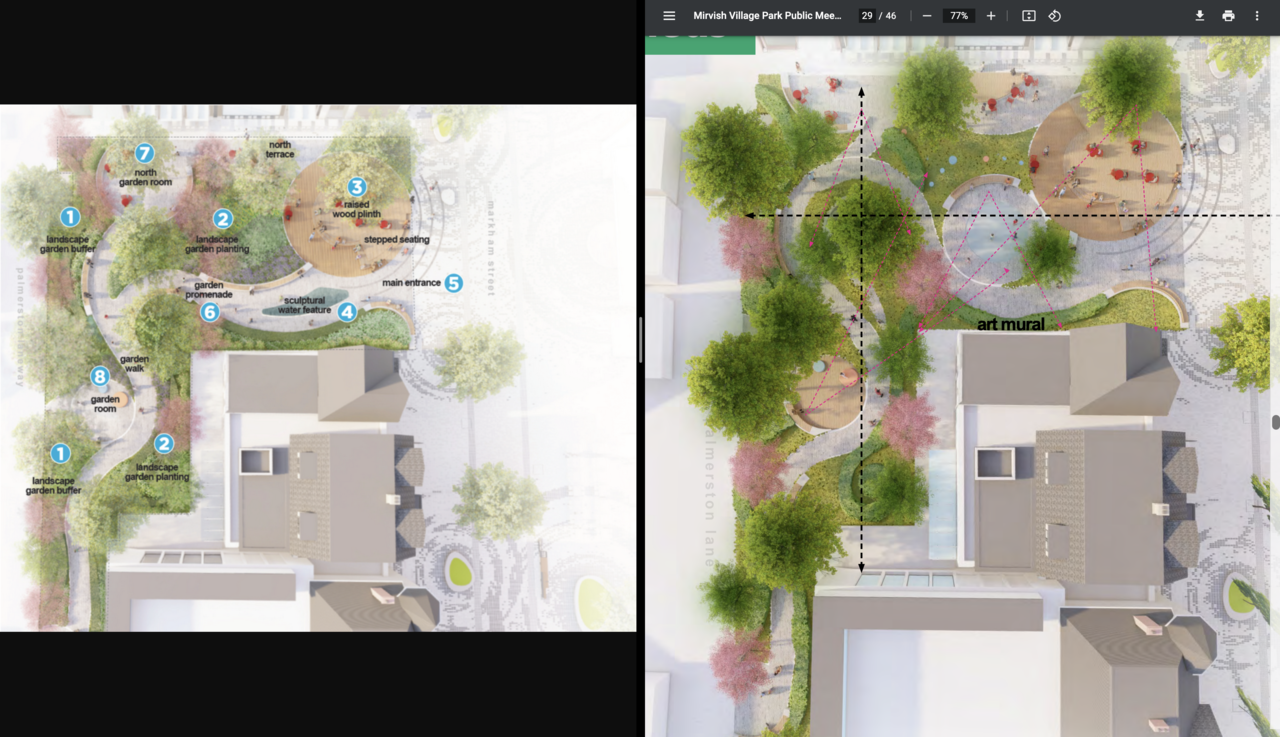The height and width of the screenshot is (737, 1280).
Task: Select marker 6 under garden promenade
Action: [x=209, y=312]
